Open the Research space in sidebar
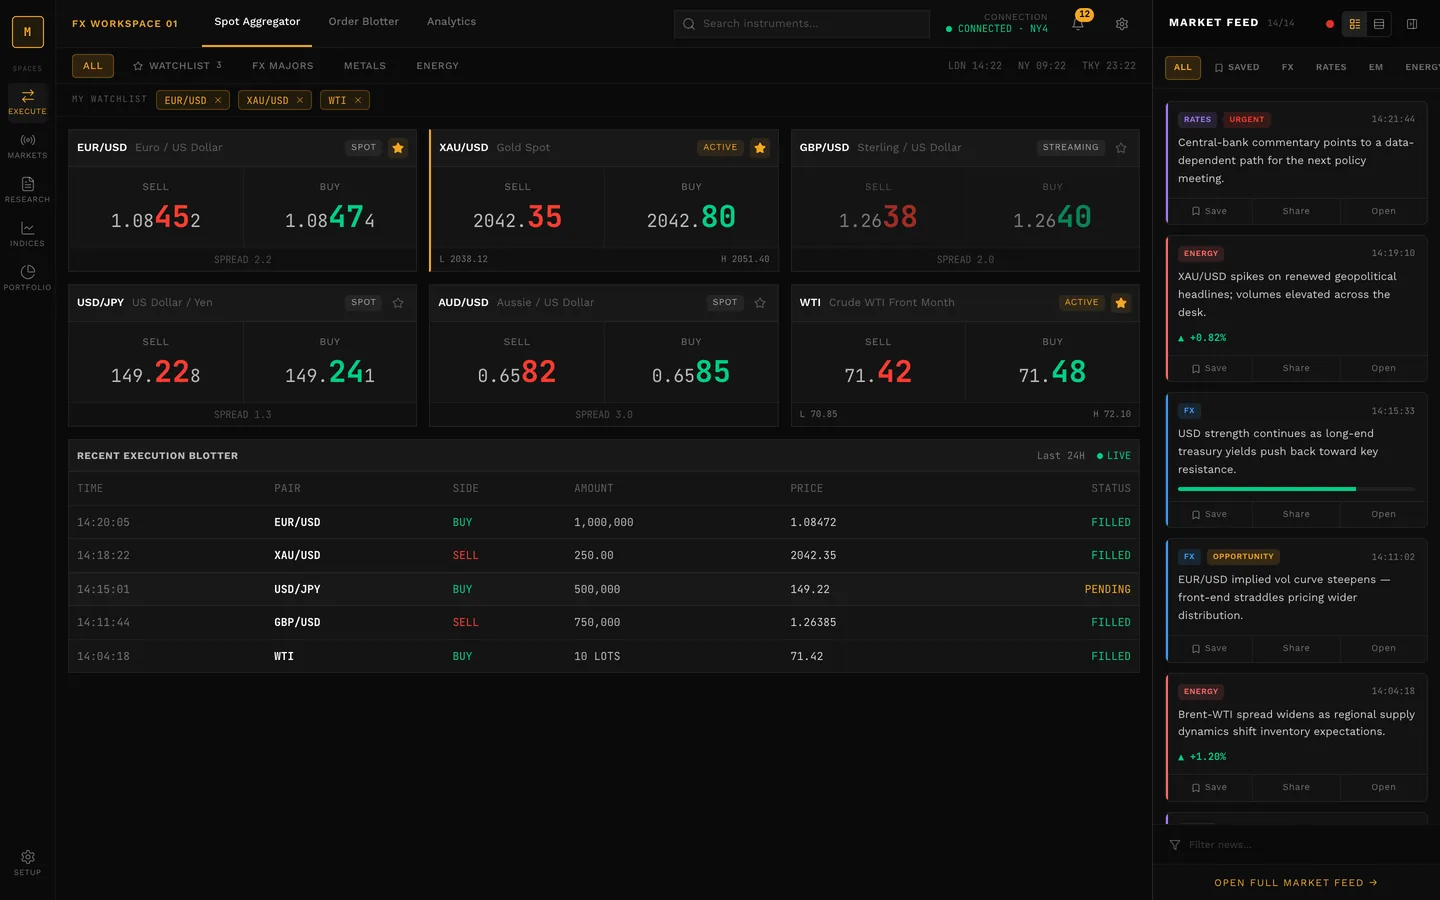 point(27,189)
